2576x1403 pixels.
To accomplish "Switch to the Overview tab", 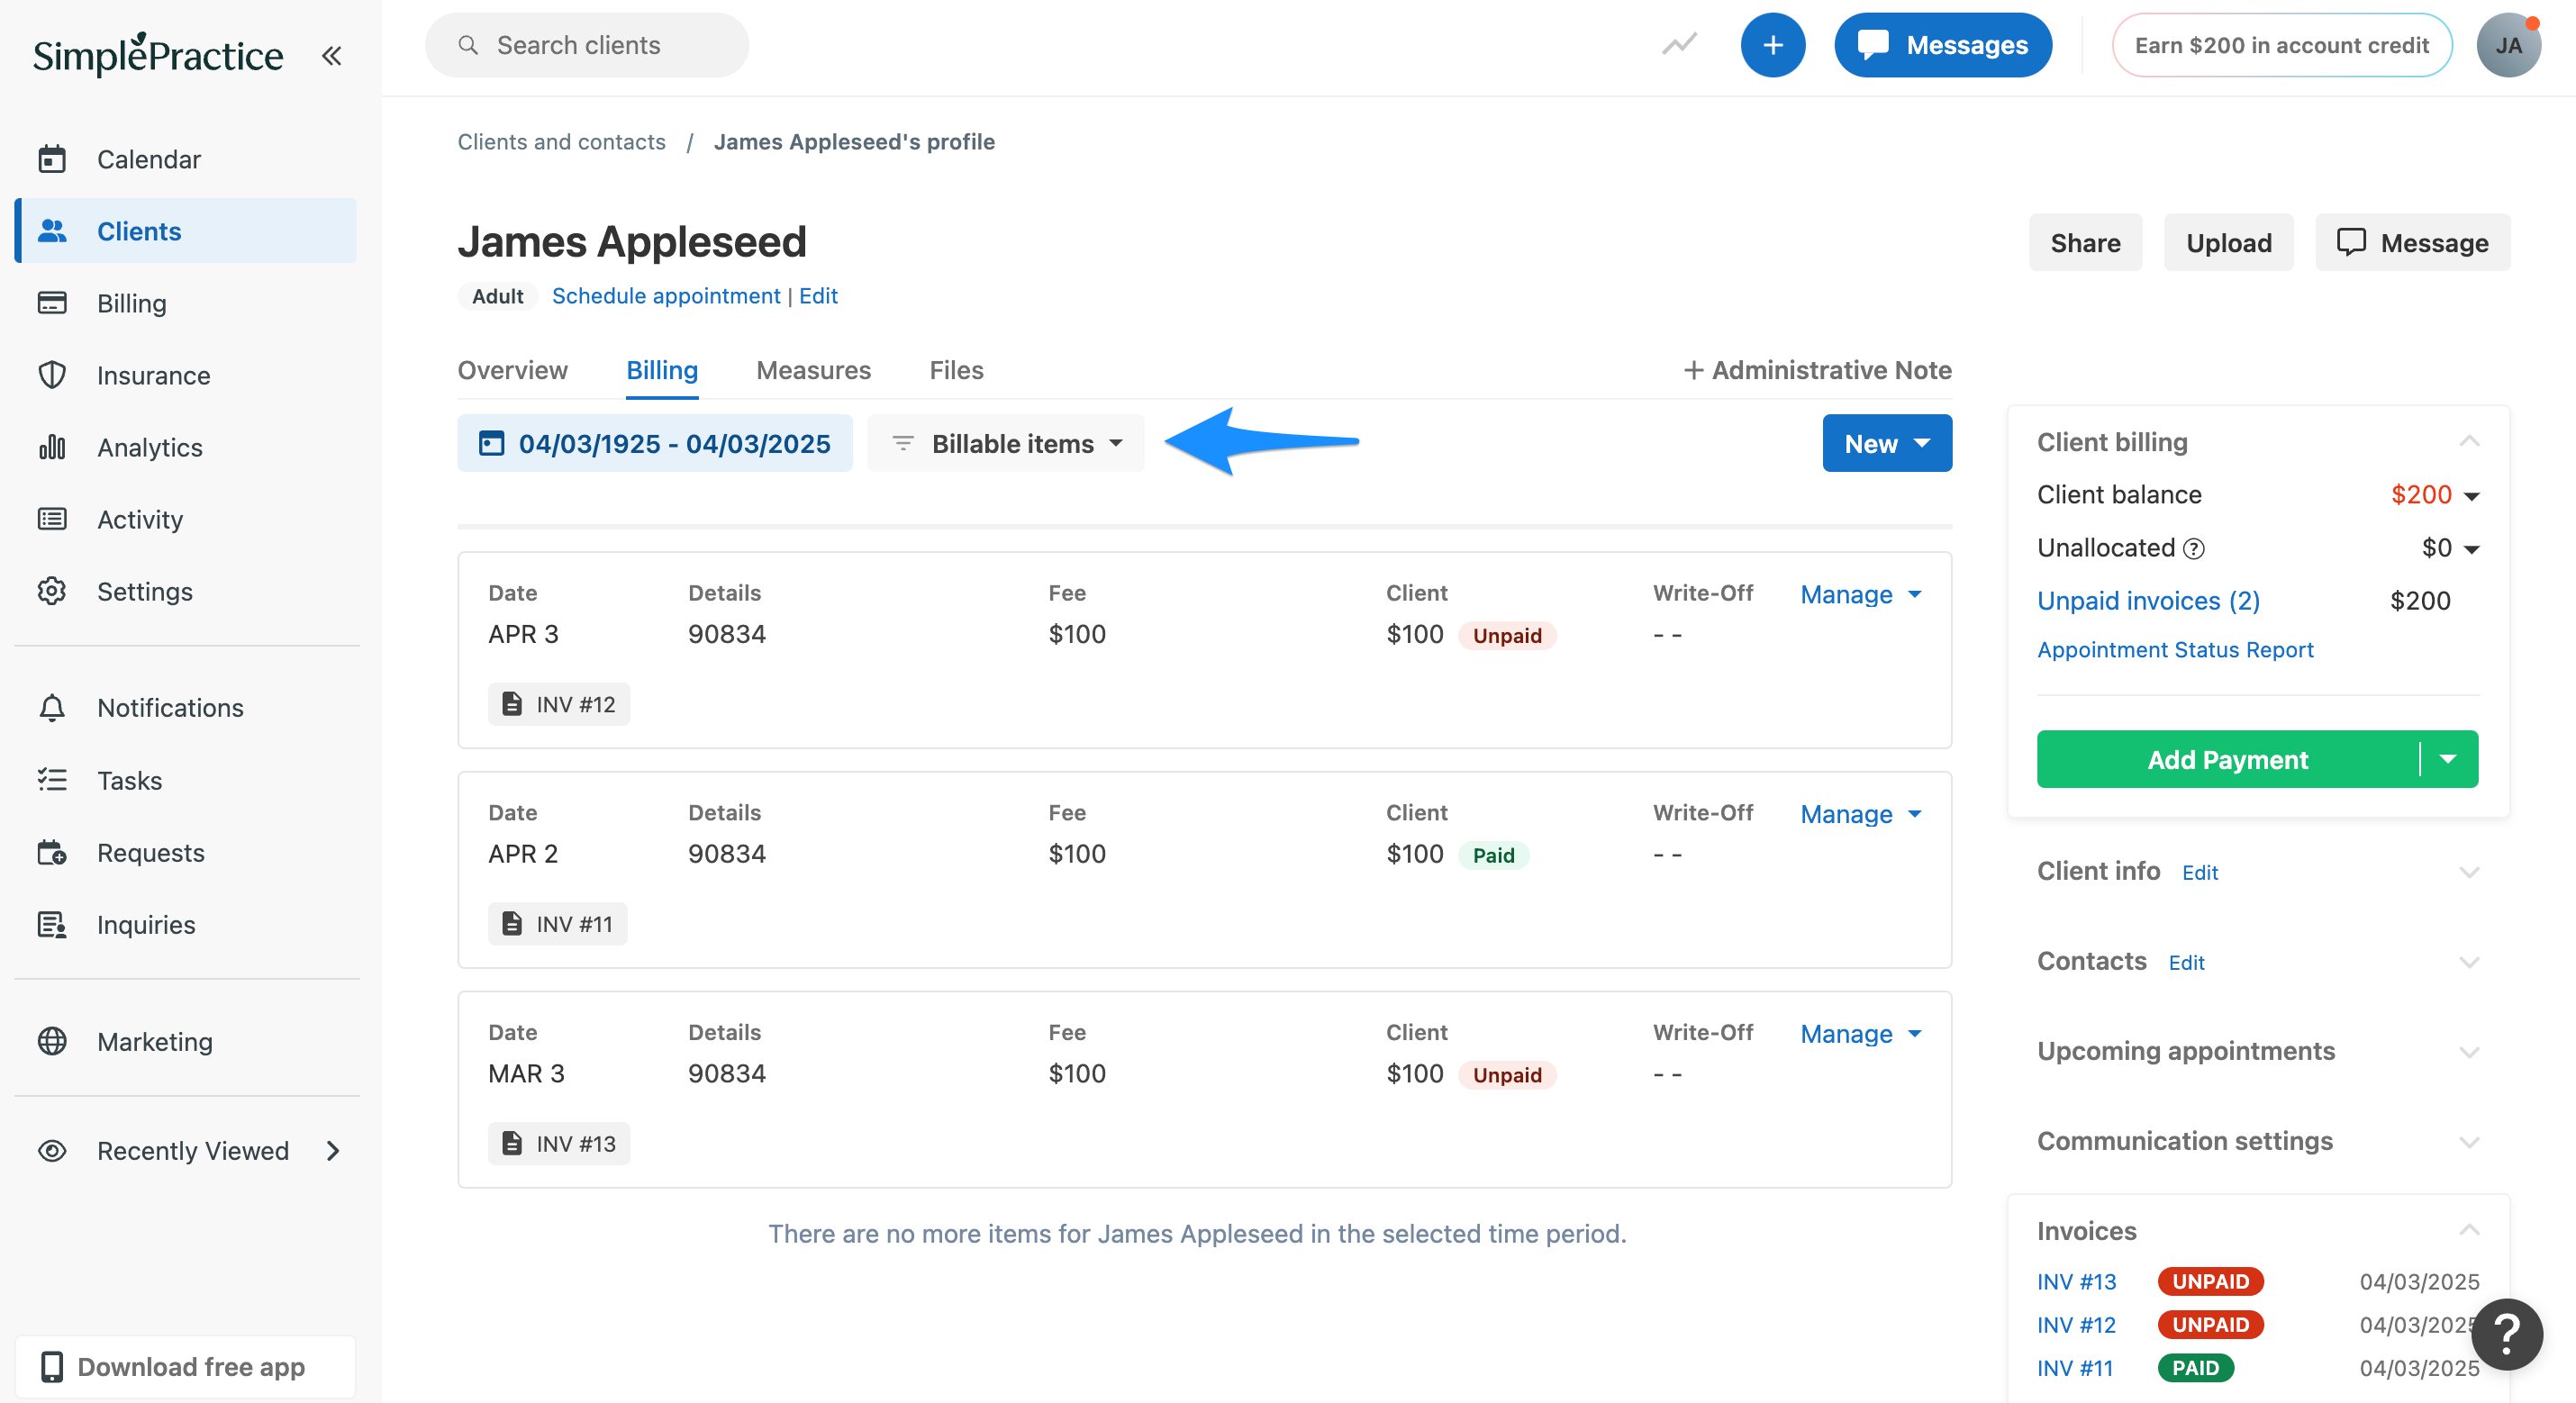I will pyautogui.click(x=512, y=370).
